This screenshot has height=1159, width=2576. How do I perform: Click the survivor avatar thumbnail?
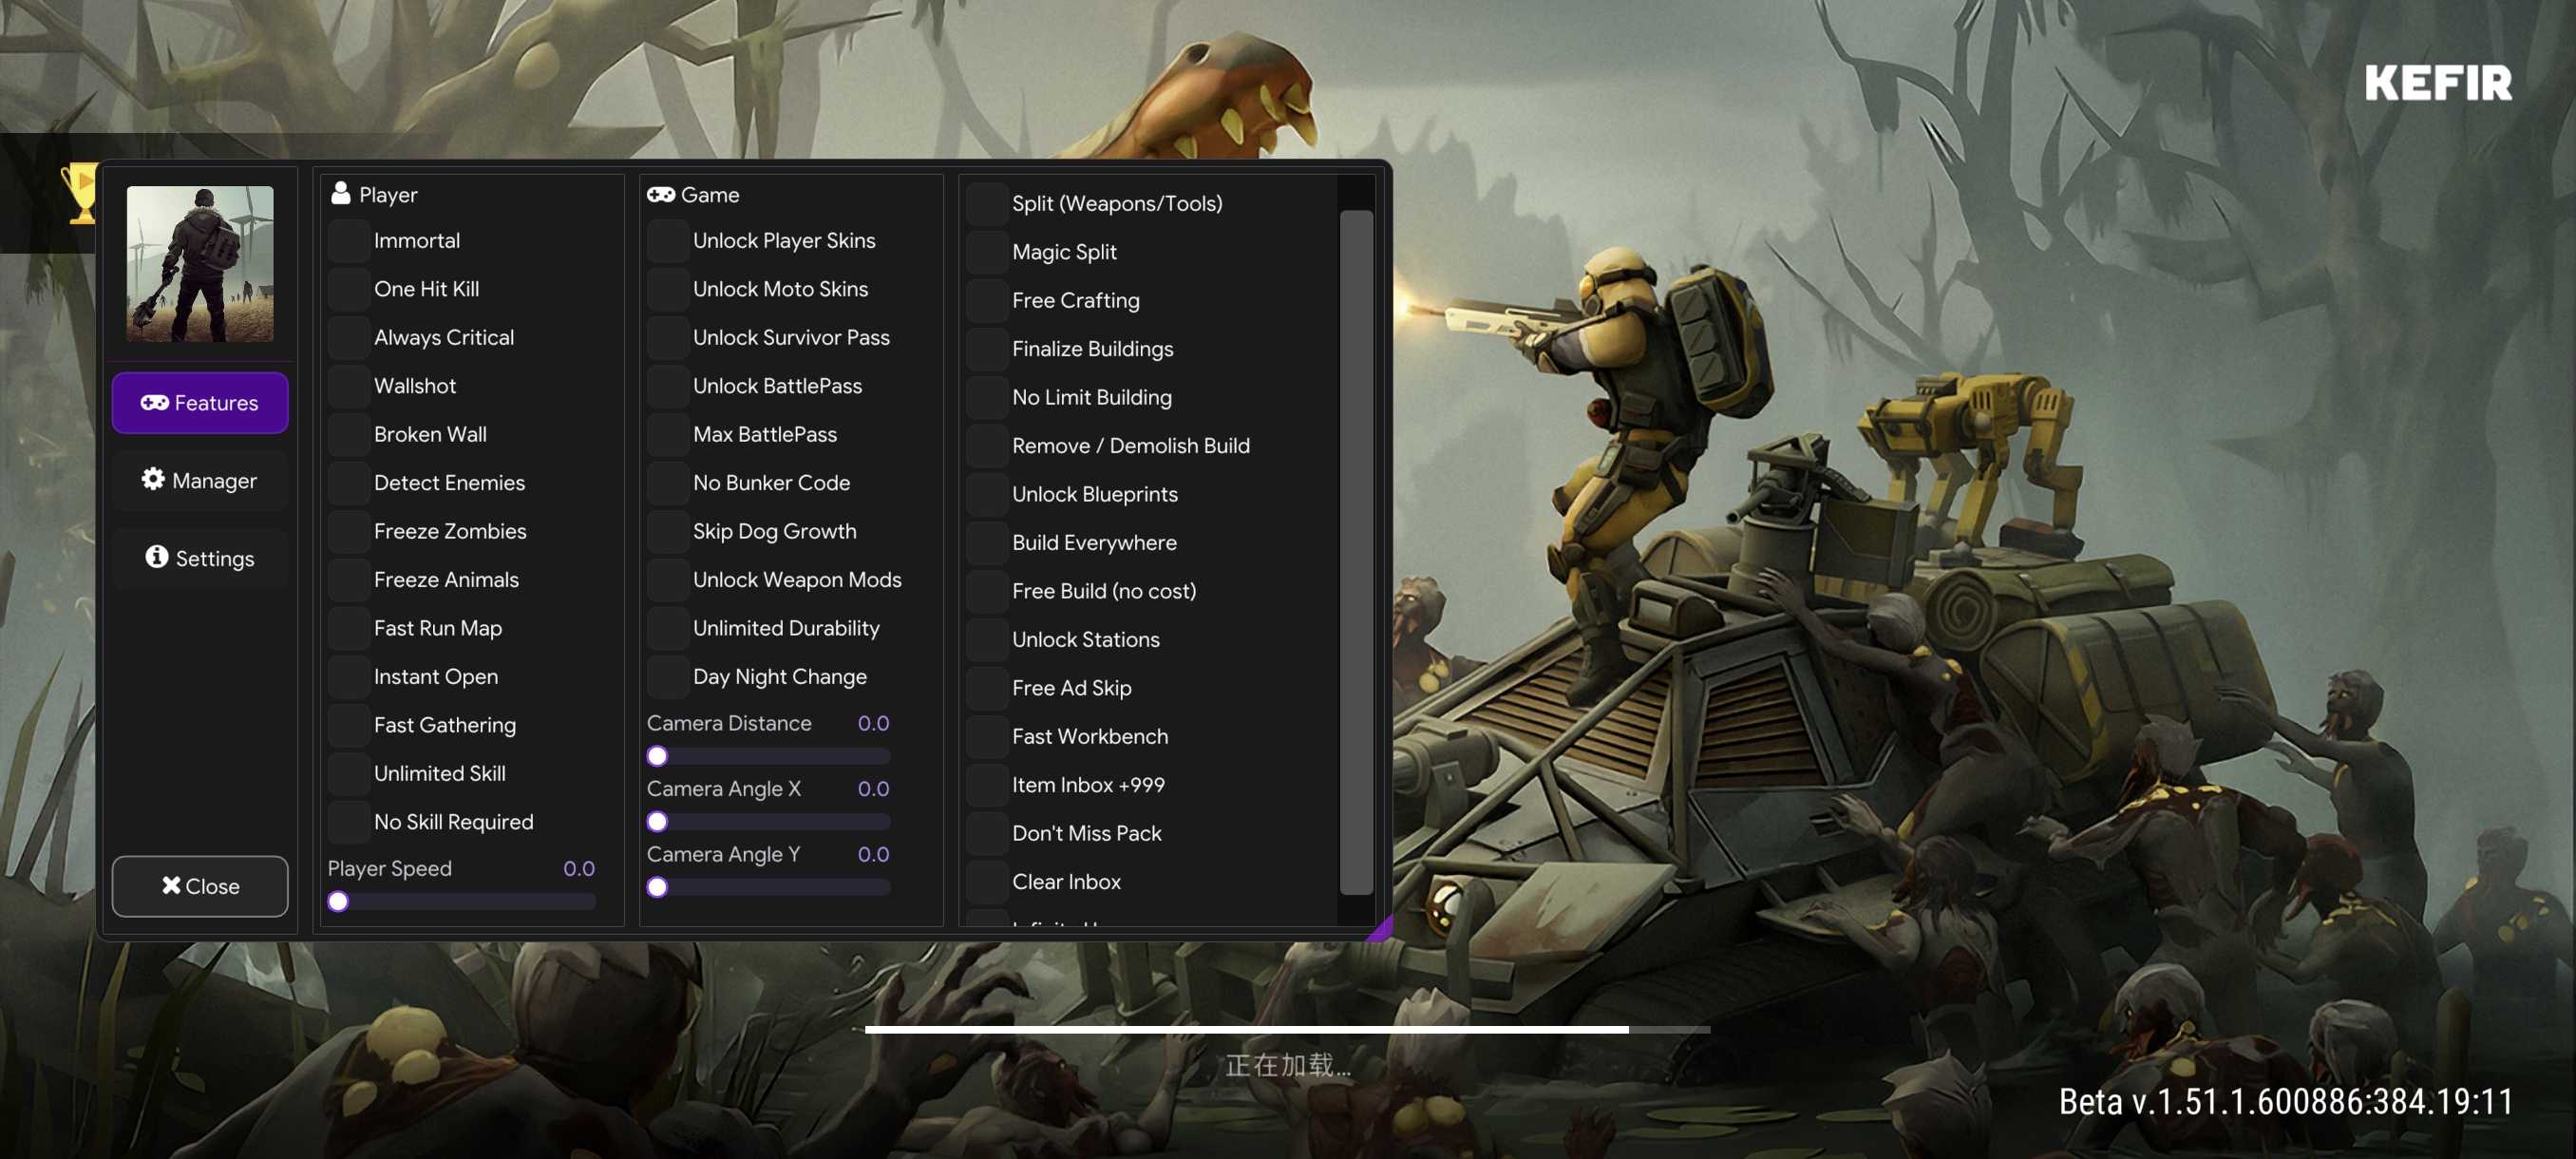pos(200,264)
